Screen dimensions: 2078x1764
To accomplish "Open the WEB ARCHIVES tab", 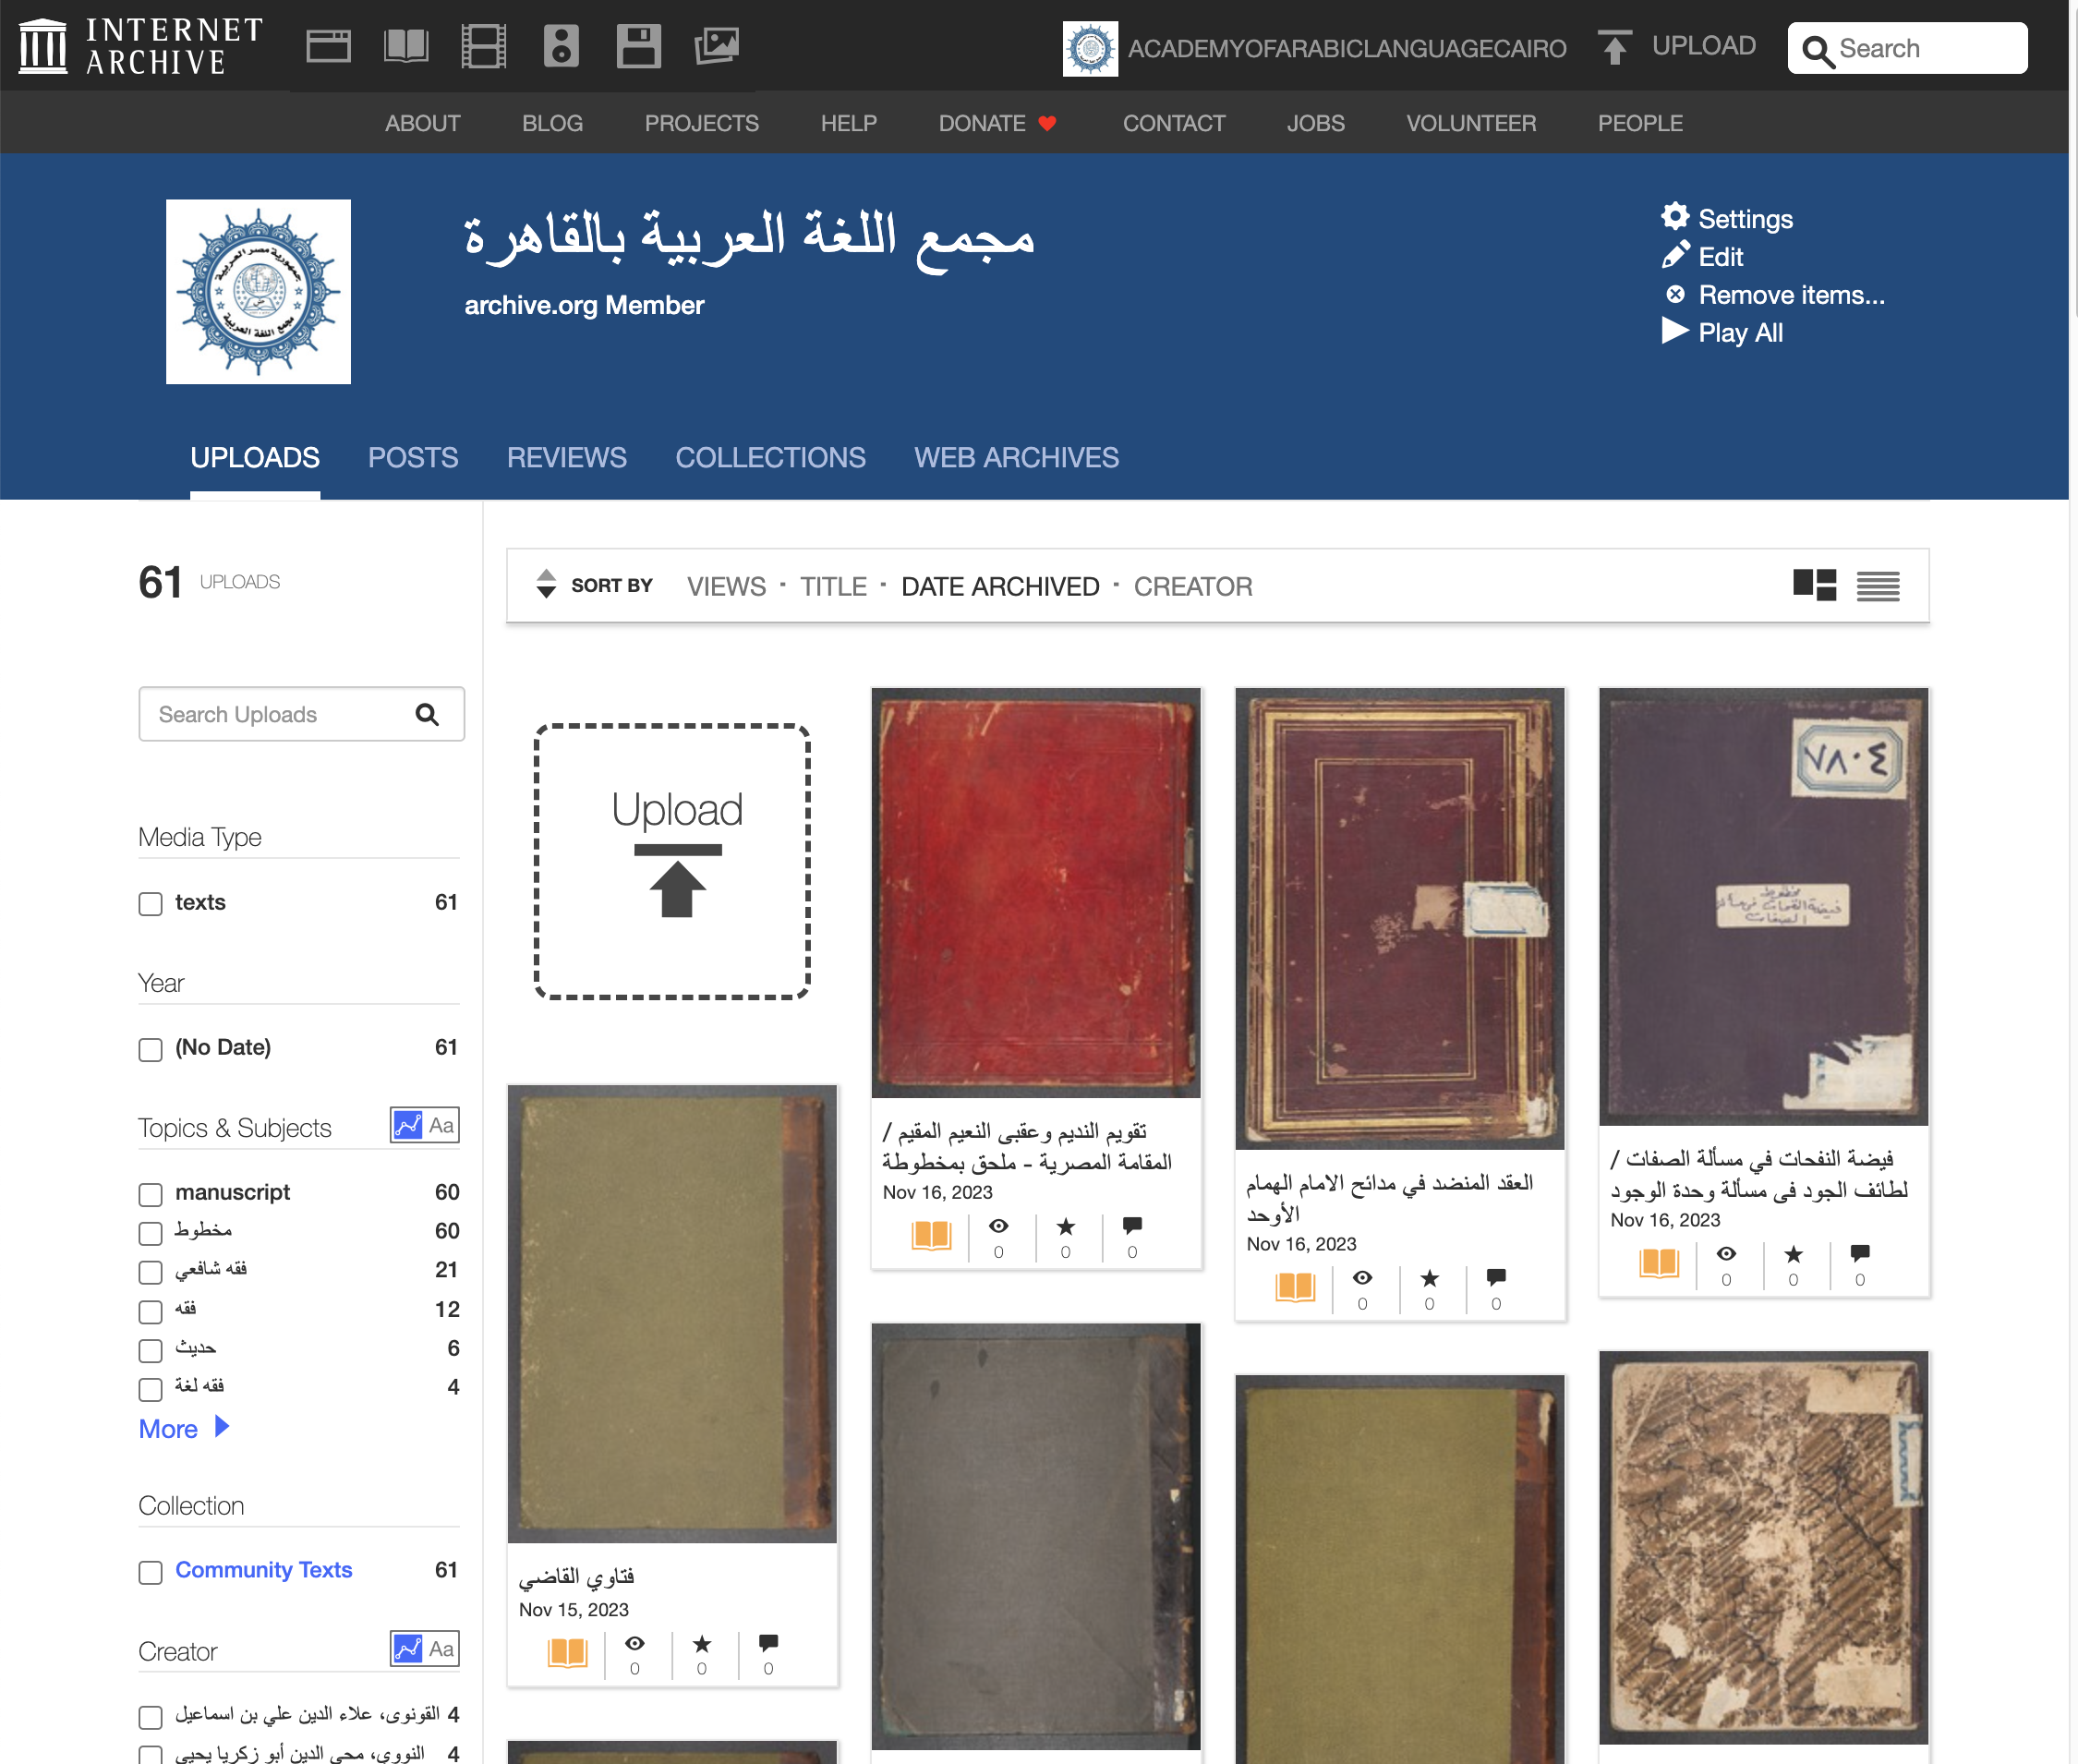I will click(1016, 458).
